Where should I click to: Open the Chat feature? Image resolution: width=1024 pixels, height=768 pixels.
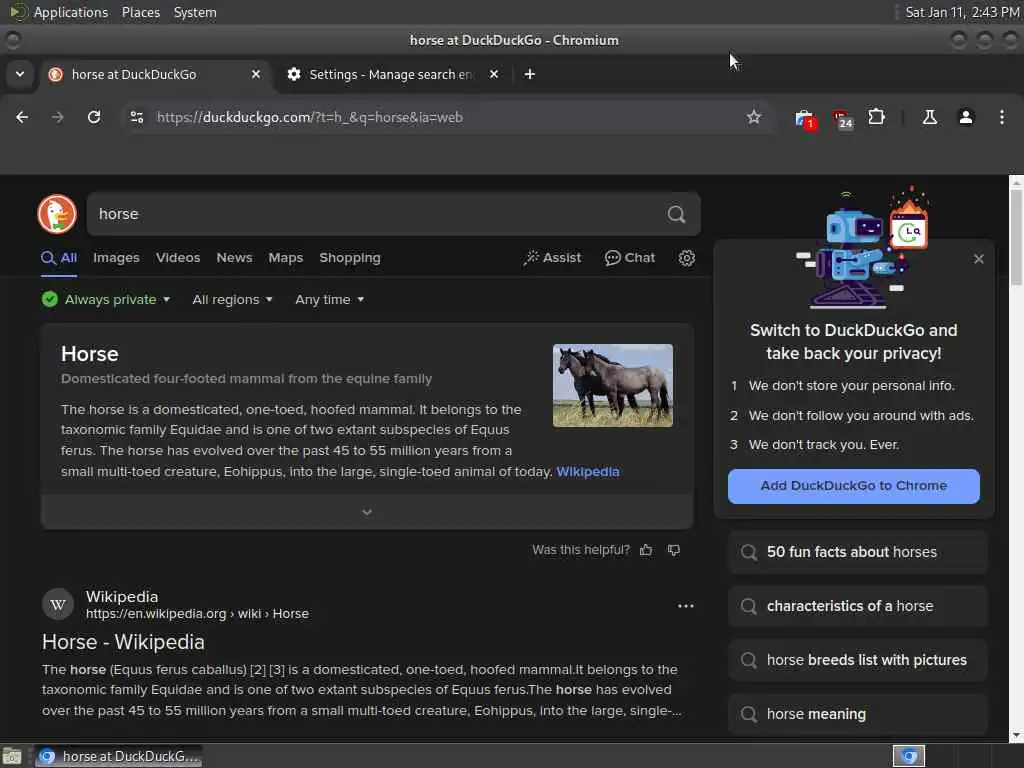[x=630, y=258]
